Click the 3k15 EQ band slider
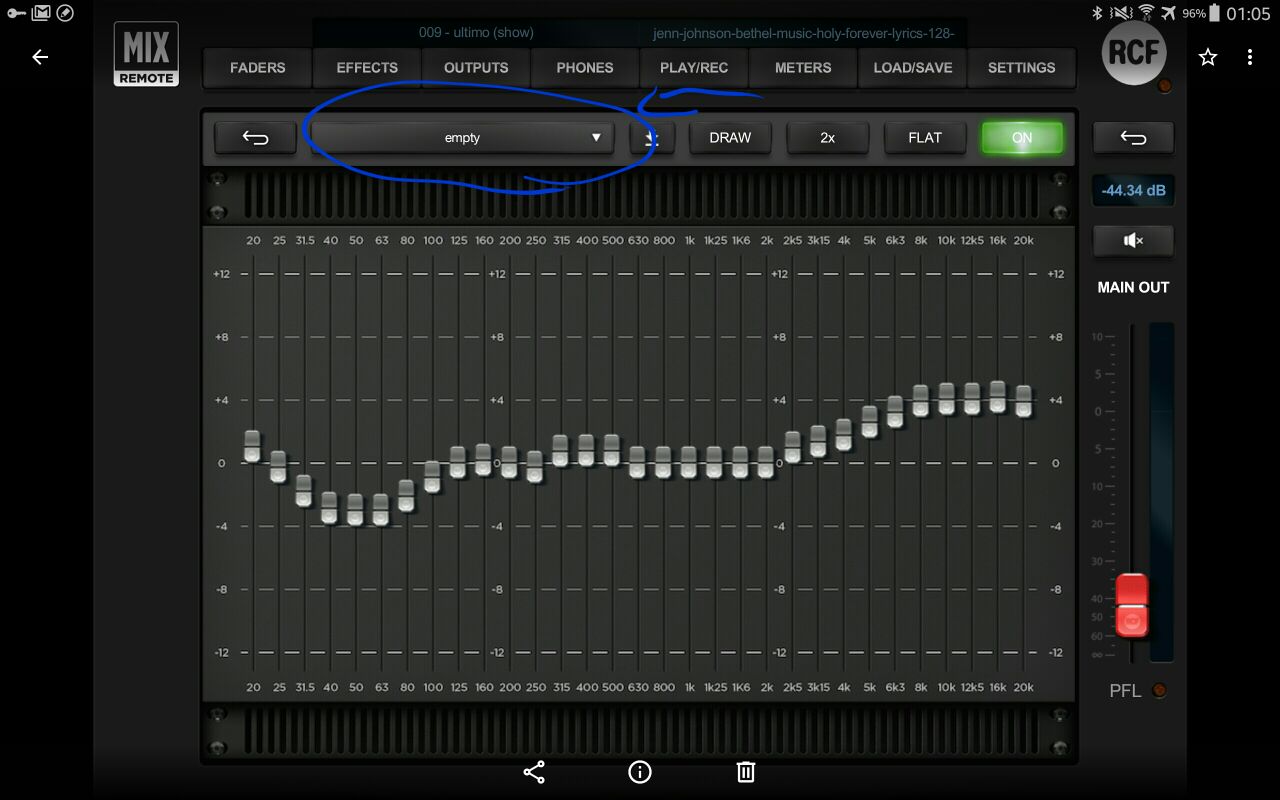Screen dimensions: 1280x800 click(818, 441)
